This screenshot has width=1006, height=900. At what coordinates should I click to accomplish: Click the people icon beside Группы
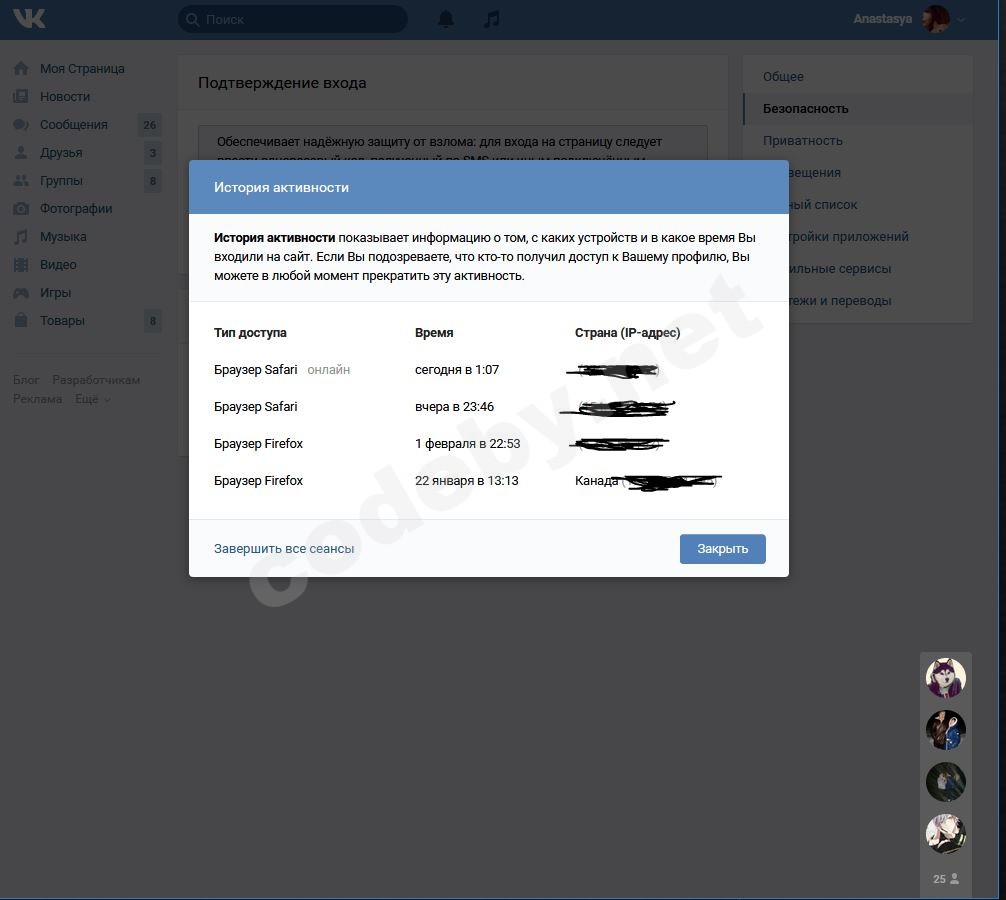[x=21, y=180]
